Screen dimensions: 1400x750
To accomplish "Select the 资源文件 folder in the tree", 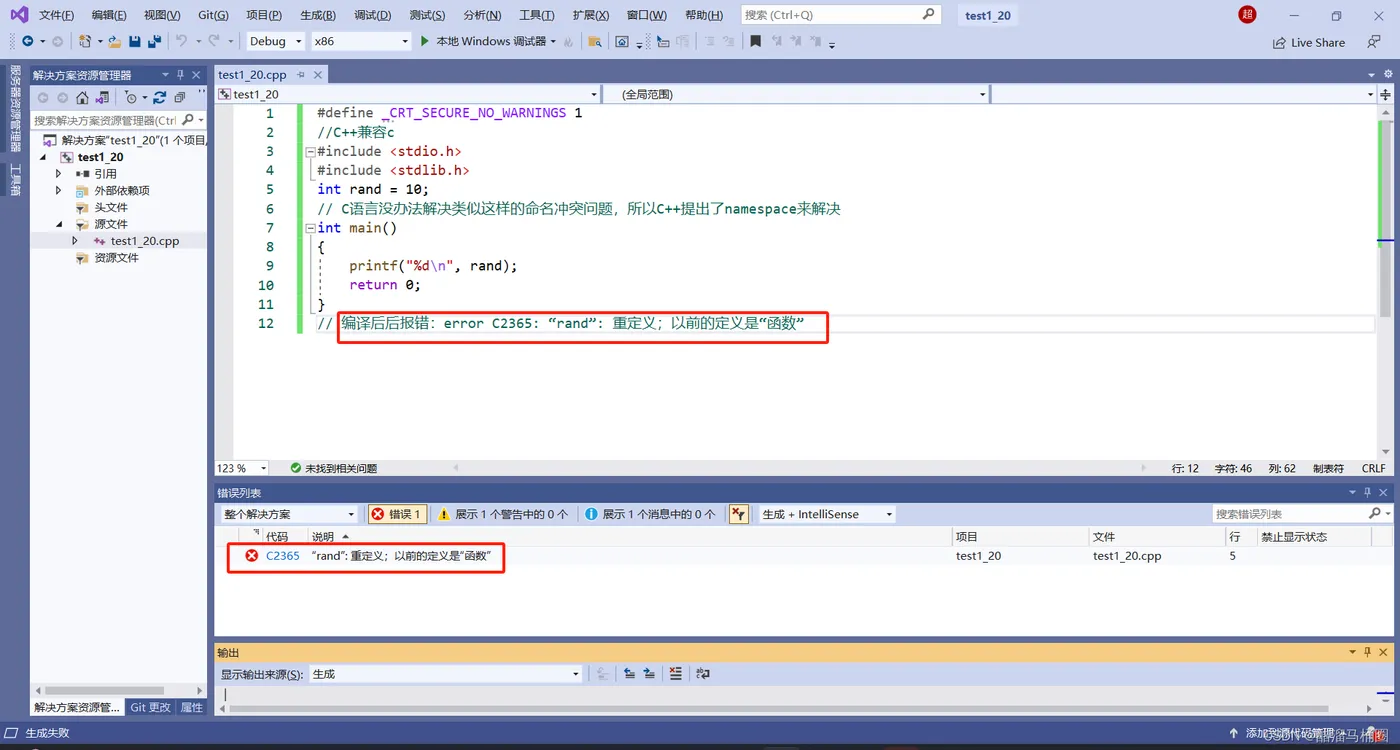I will [x=117, y=258].
